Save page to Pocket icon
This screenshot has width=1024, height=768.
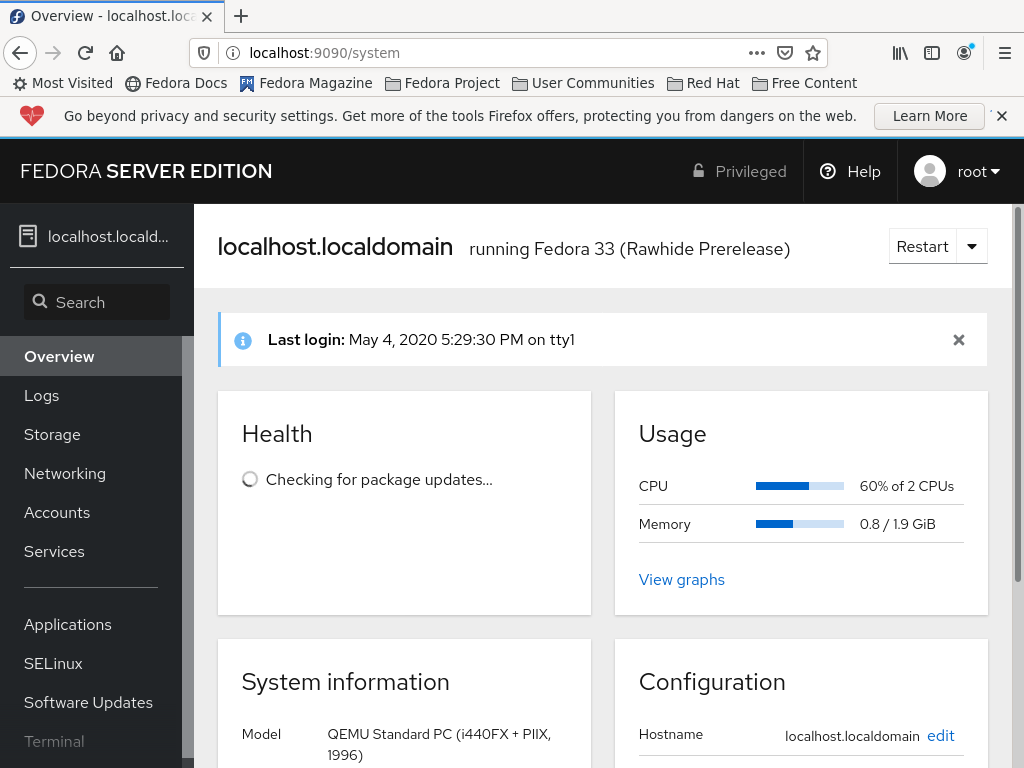[785, 53]
